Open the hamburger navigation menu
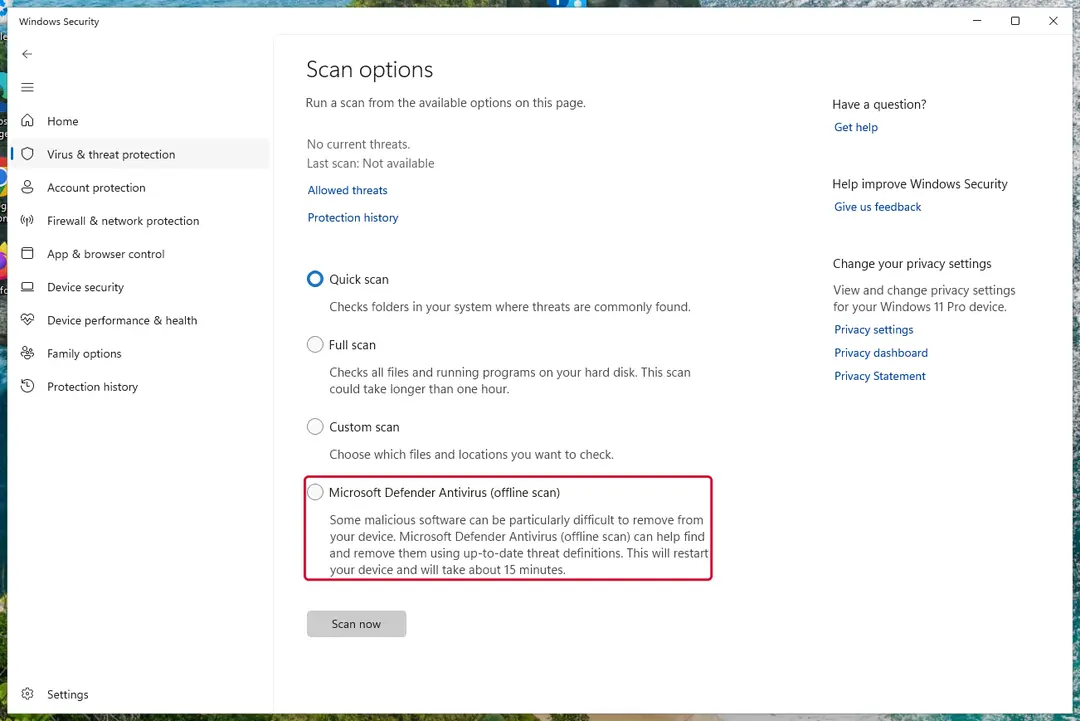The width and height of the screenshot is (1080, 721). tap(28, 87)
